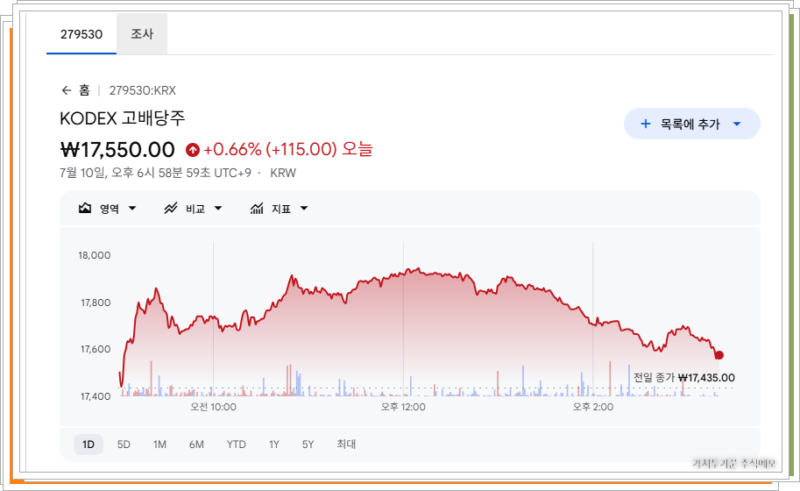Screen dimensions: 800x491
Task: Click the 7월 10일 timestamp text
Action: [x=155, y=173]
